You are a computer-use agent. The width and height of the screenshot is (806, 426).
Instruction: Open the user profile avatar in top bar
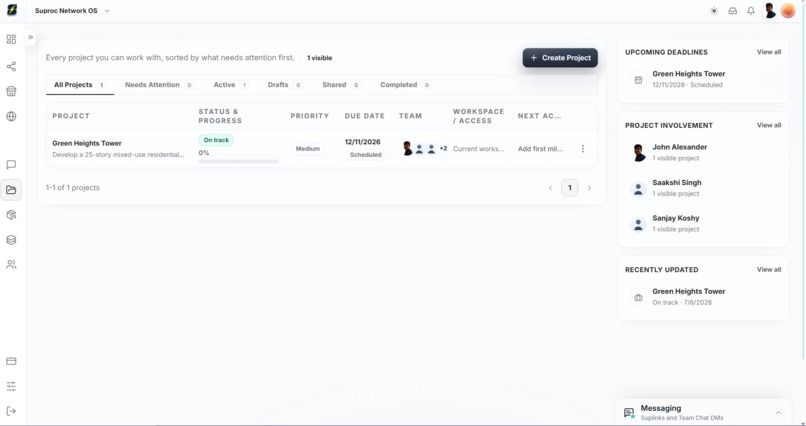click(x=770, y=11)
